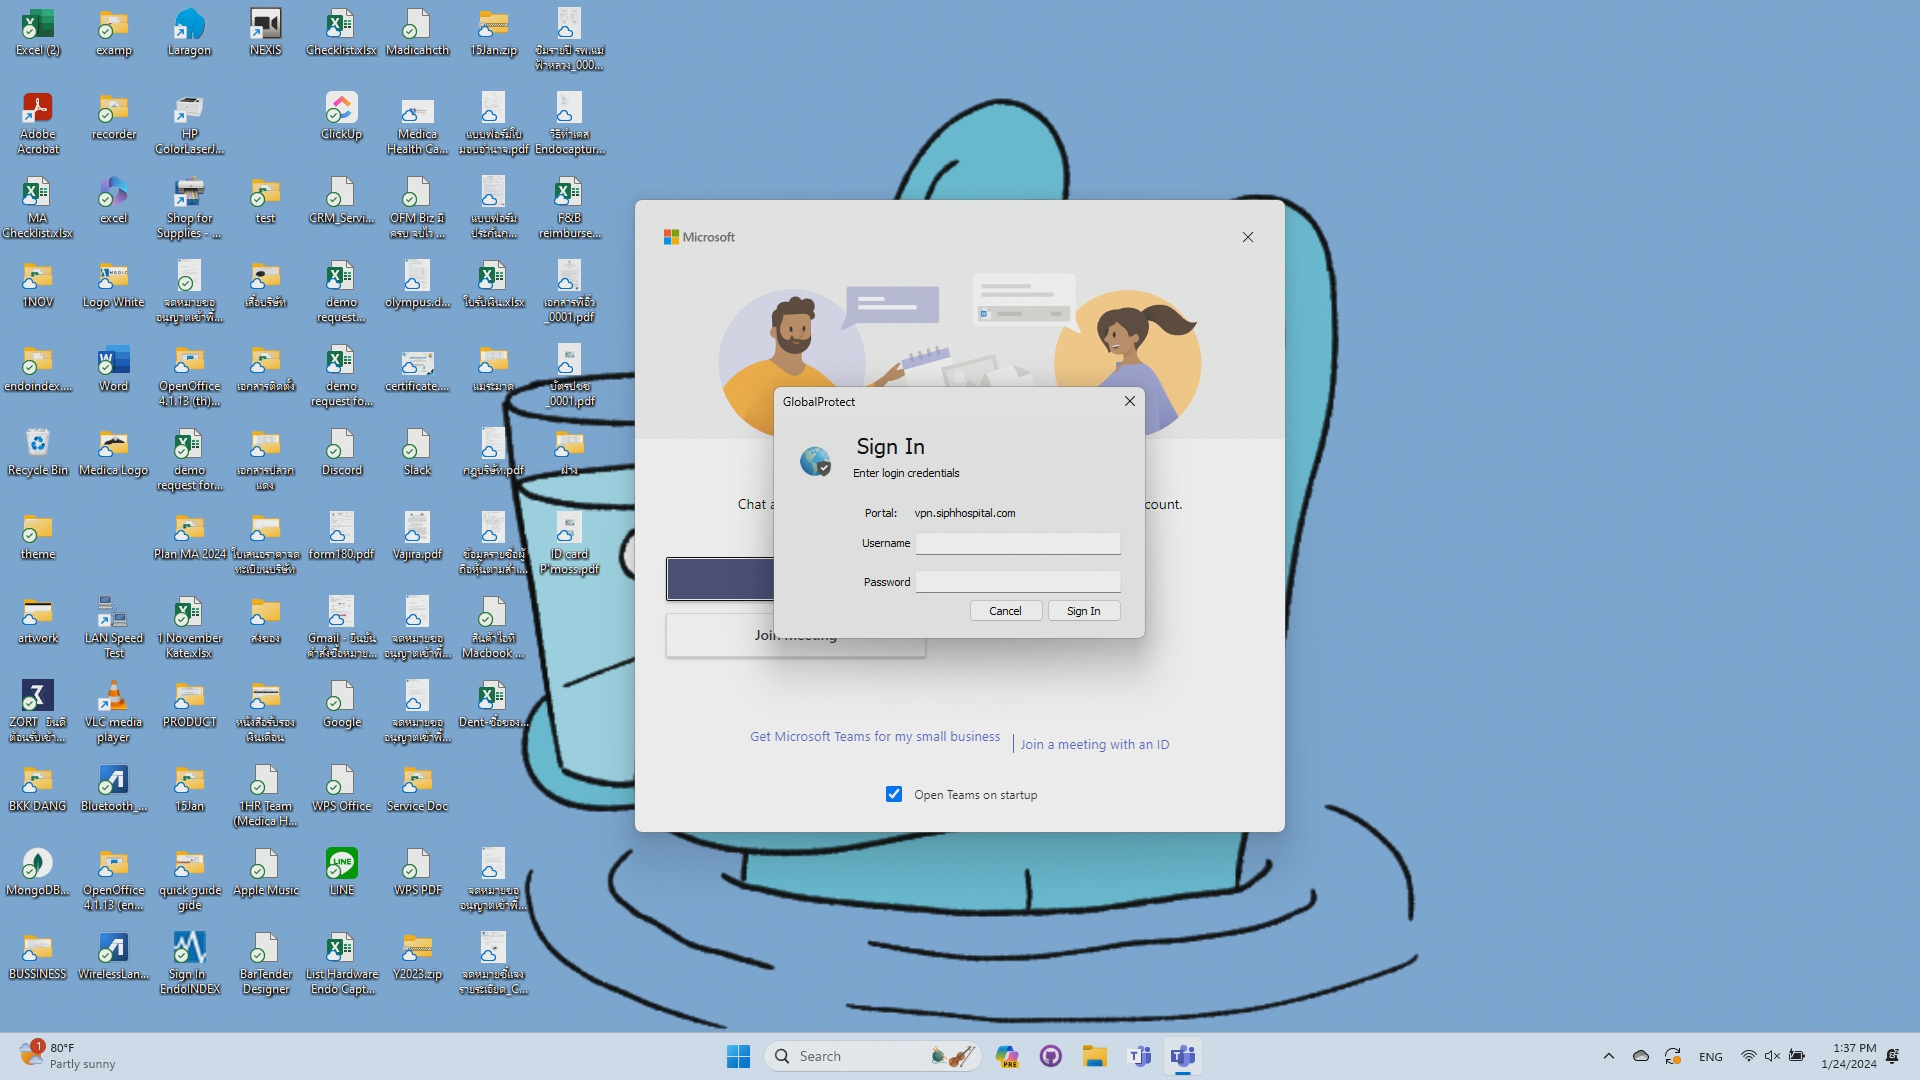This screenshot has width=1920, height=1080.
Task: Click the ENG language indicator
Action: (x=1710, y=1056)
